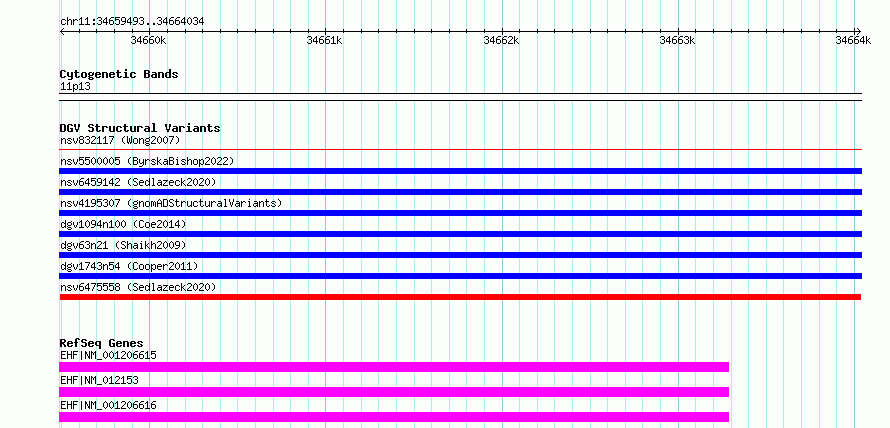Select the thin red nsv832117 variant line
Image resolution: width=890 pixels, height=428 pixels.
[461, 150]
